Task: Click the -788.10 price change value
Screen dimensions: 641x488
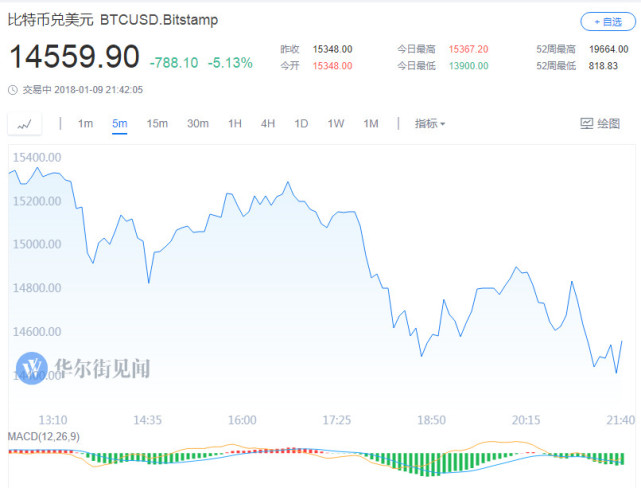Action: 174,63
